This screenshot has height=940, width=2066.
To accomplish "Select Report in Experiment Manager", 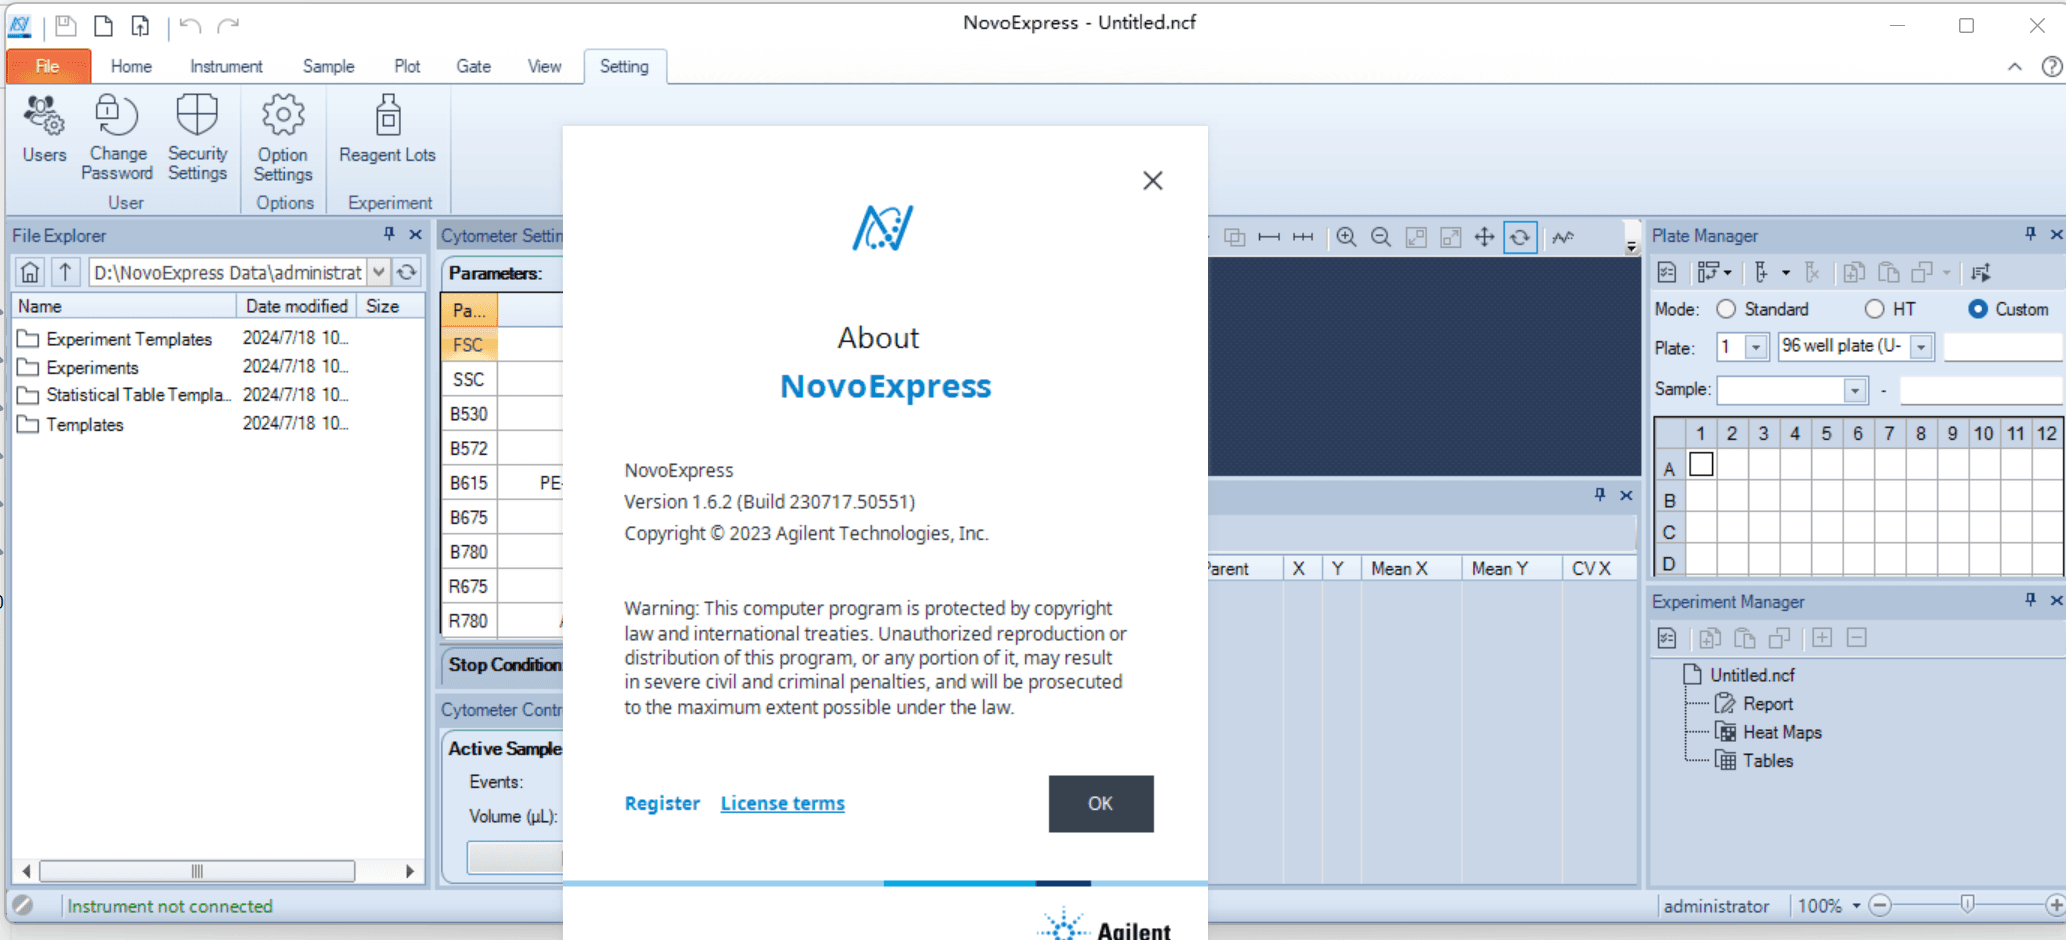I will [x=1767, y=704].
